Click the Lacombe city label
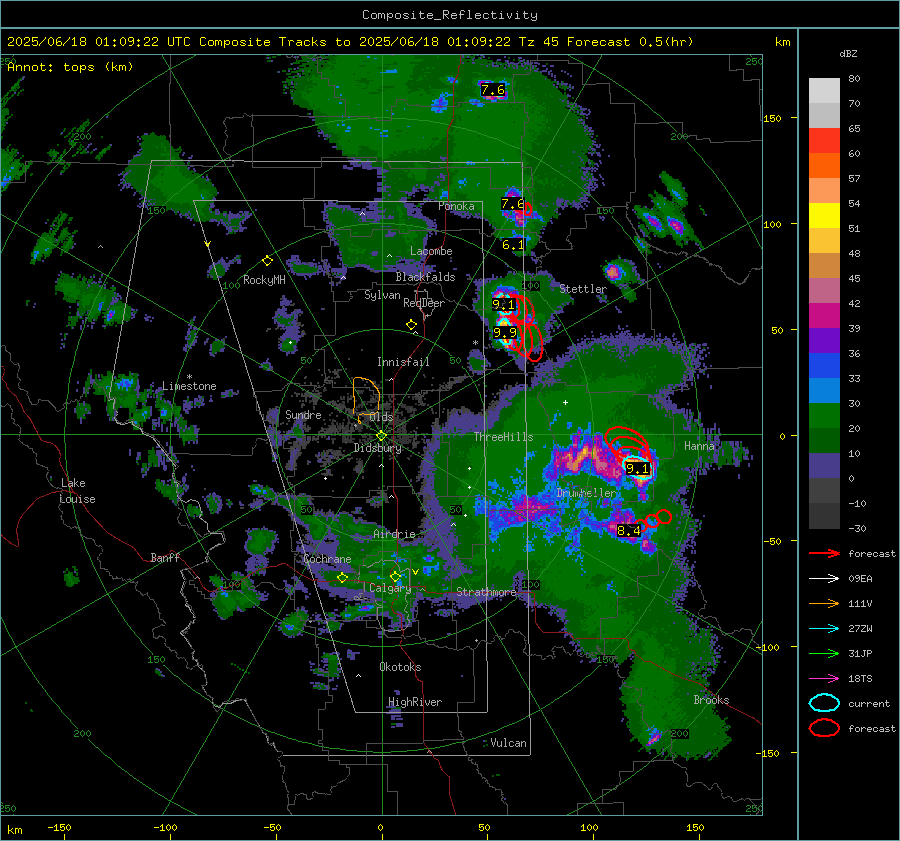900x841 pixels. coord(431,251)
